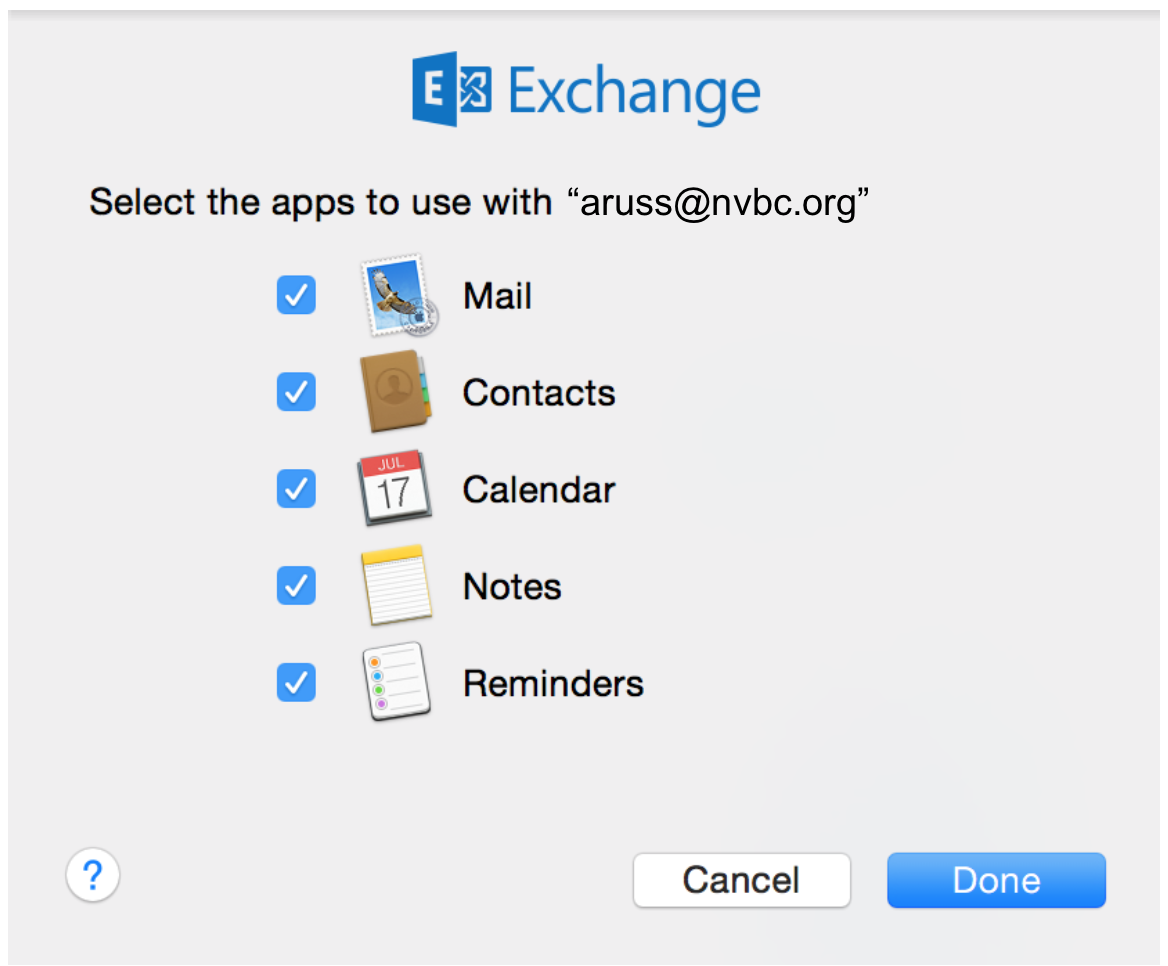Click the Calendar app icon

tap(395, 488)
